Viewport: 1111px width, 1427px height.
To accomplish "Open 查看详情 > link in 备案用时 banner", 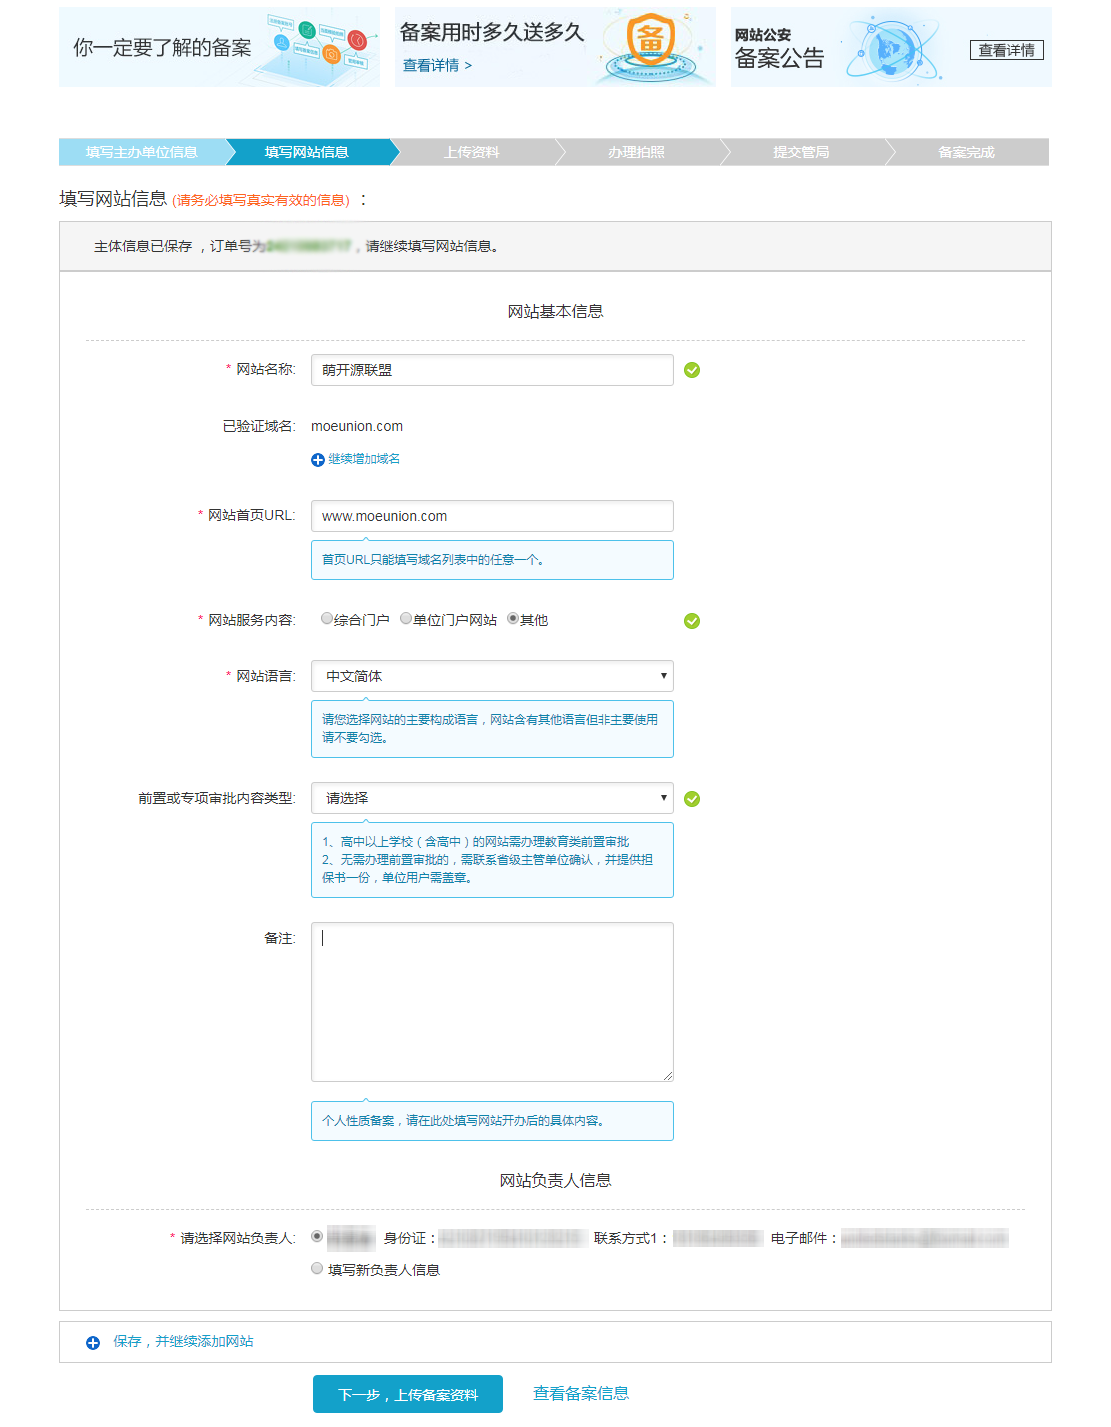I will 437,66.
